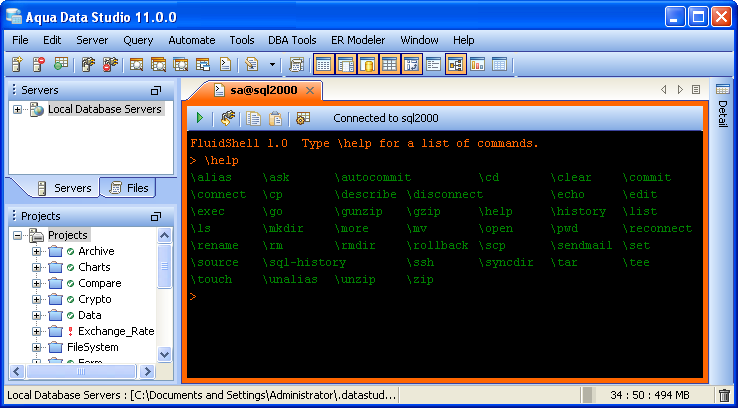Toggle the highlighted grid-with-arrows button
738x408 pixels.
click(x=411, y=64)
